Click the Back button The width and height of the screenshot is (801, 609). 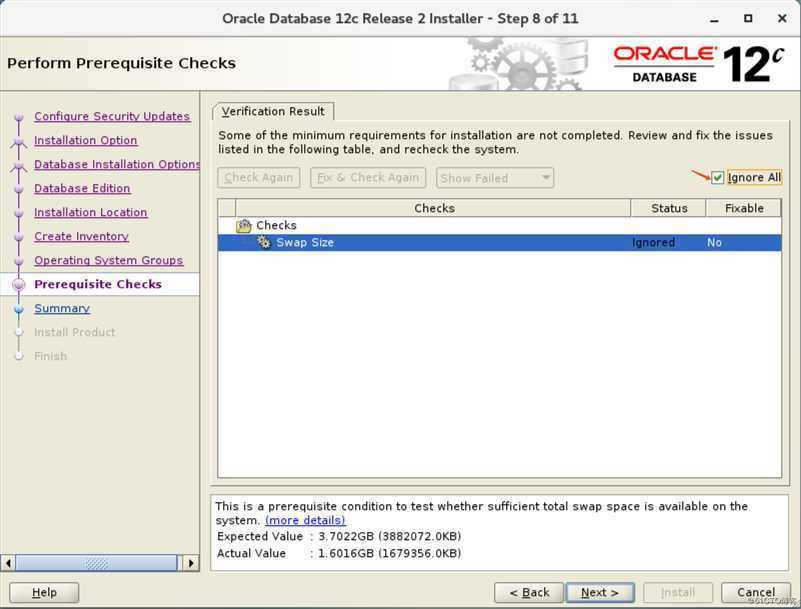pyautogui.click(x=529, y=593)
